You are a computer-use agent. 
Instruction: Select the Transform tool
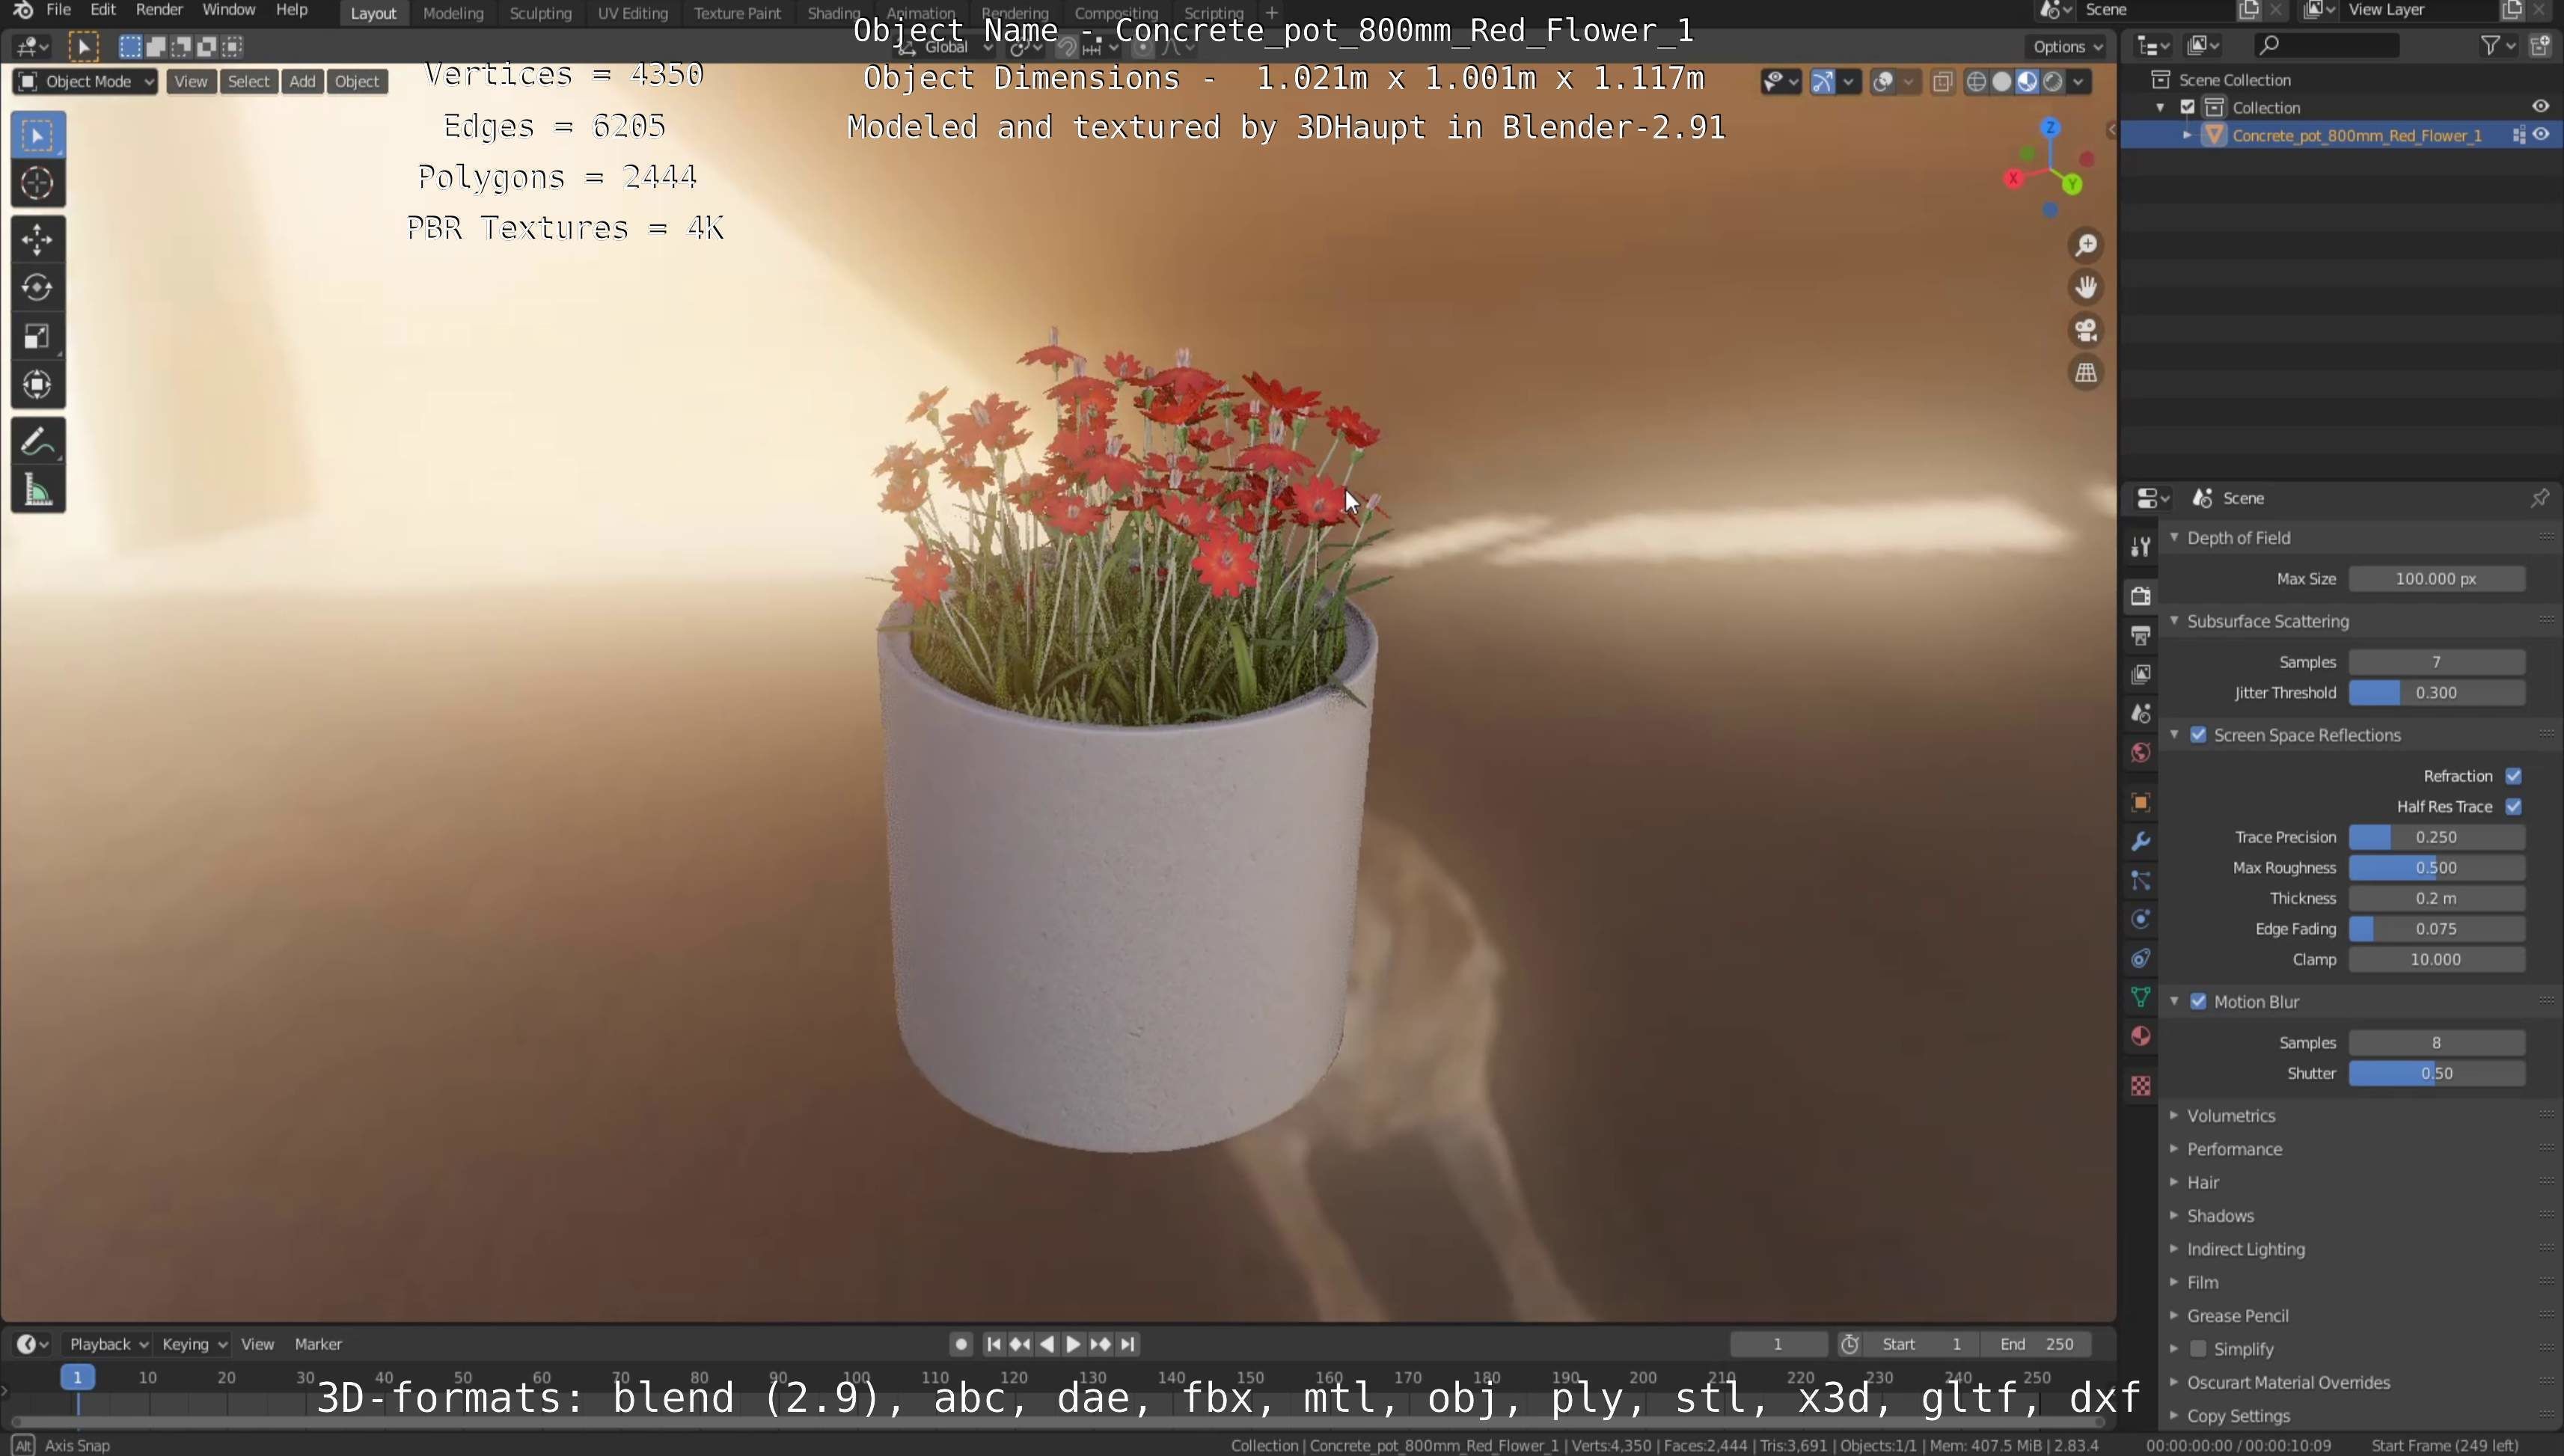point(38,385)
